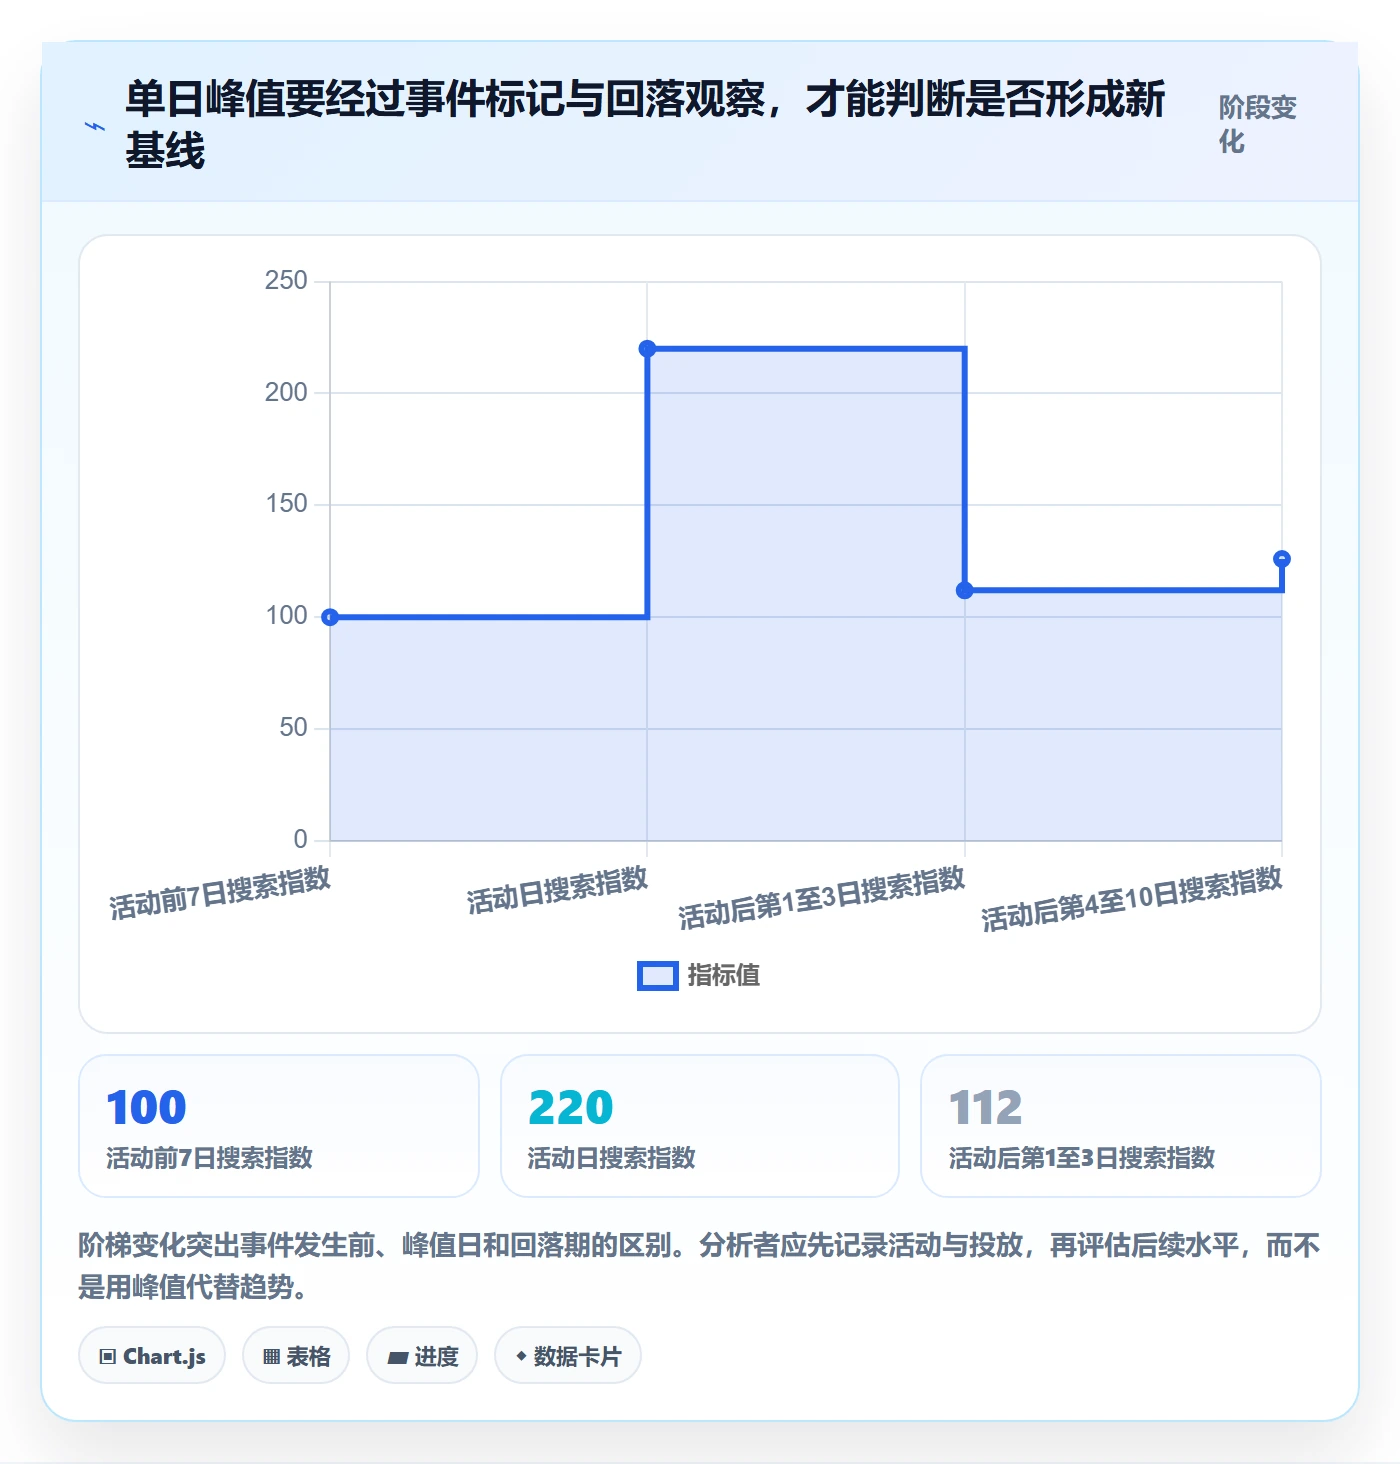Click the x-axis label 活动后第4至10日搜索指数

click(1131, 899)
